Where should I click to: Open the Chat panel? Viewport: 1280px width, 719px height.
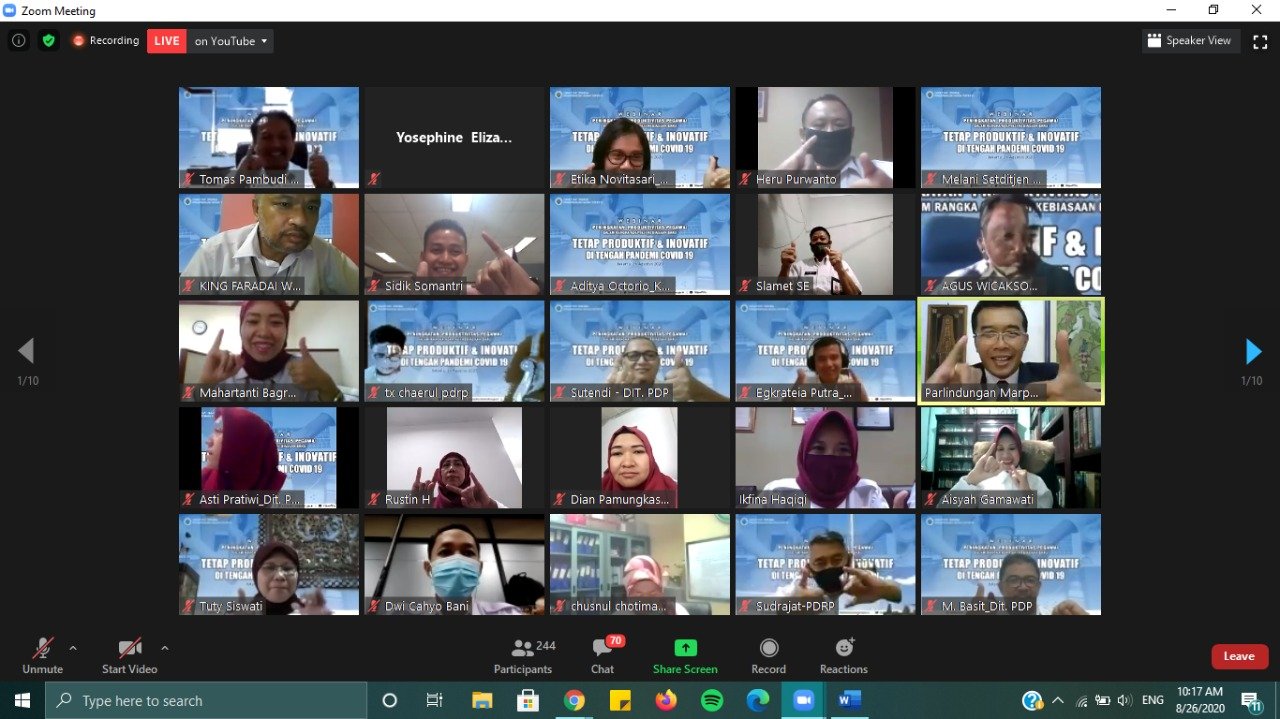click(x=602, y=655)
